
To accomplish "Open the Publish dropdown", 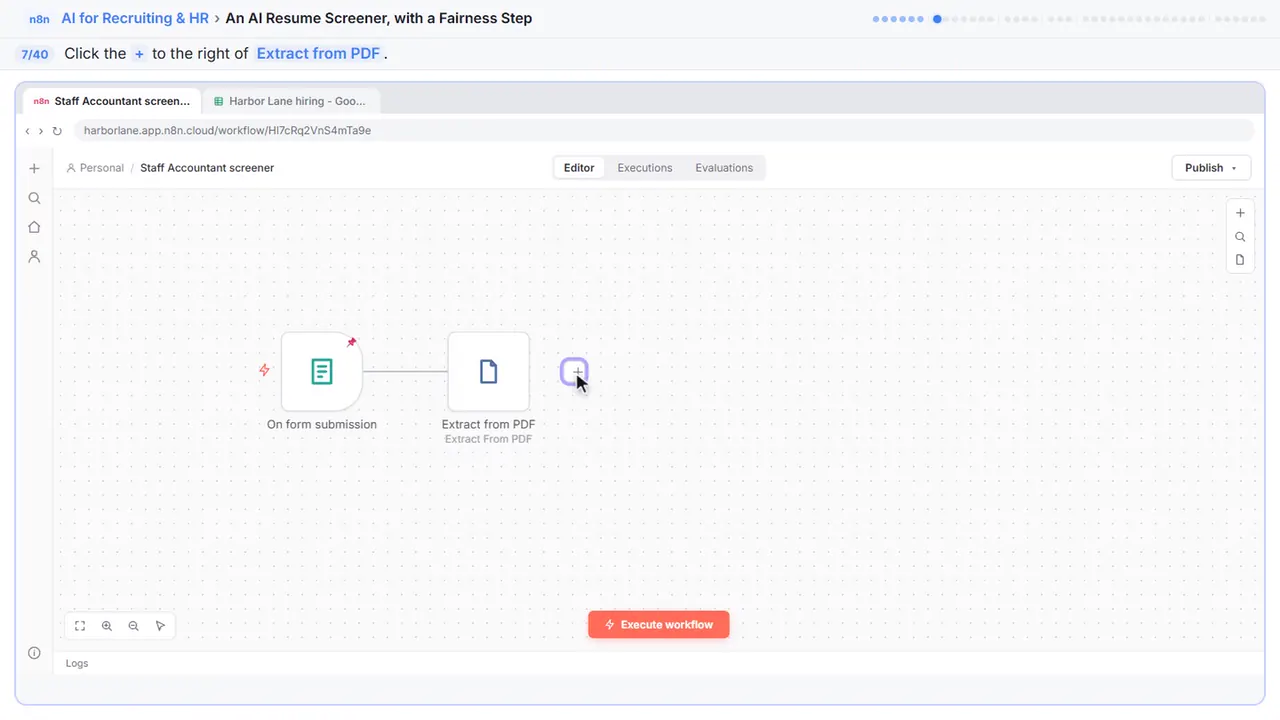I will 1211,168.
